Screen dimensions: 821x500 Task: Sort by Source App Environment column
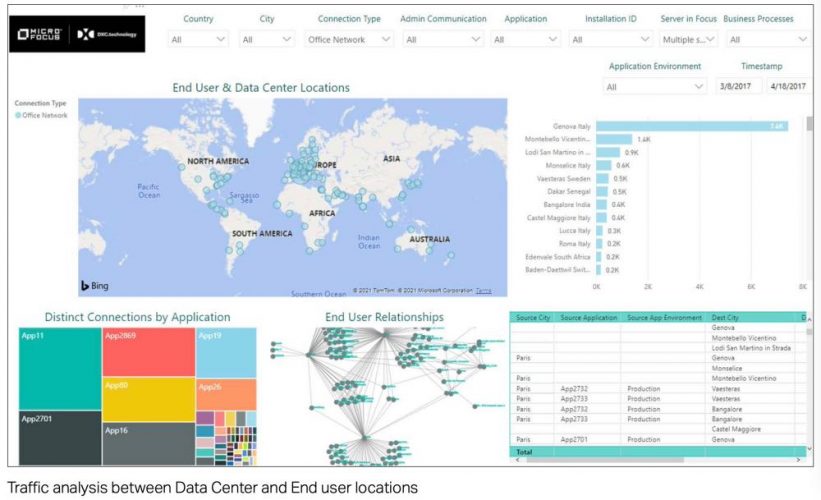664,317
